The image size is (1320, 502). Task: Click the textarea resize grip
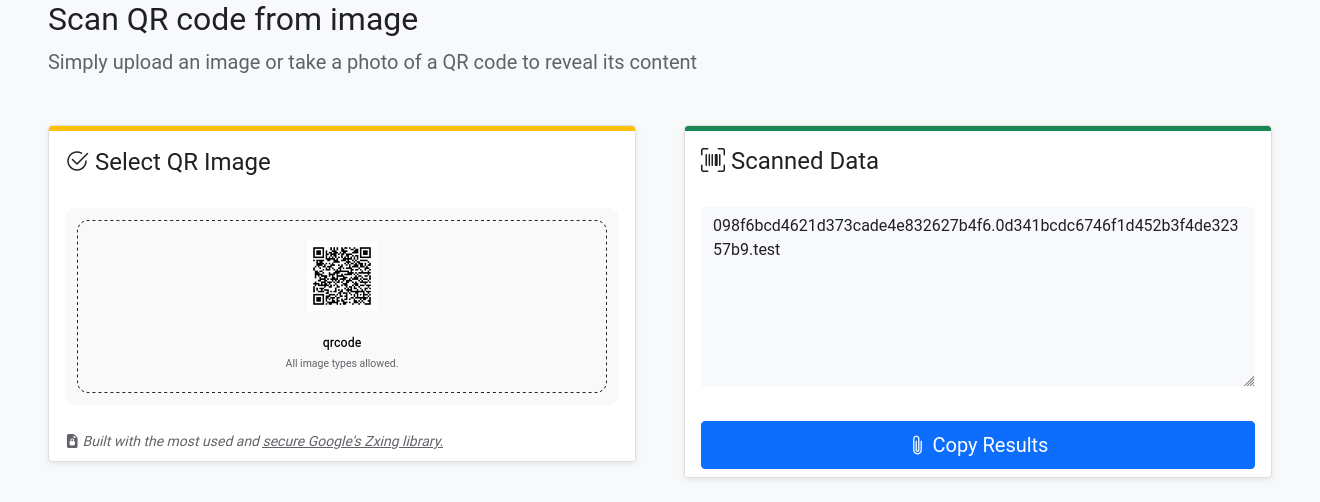1249,381
